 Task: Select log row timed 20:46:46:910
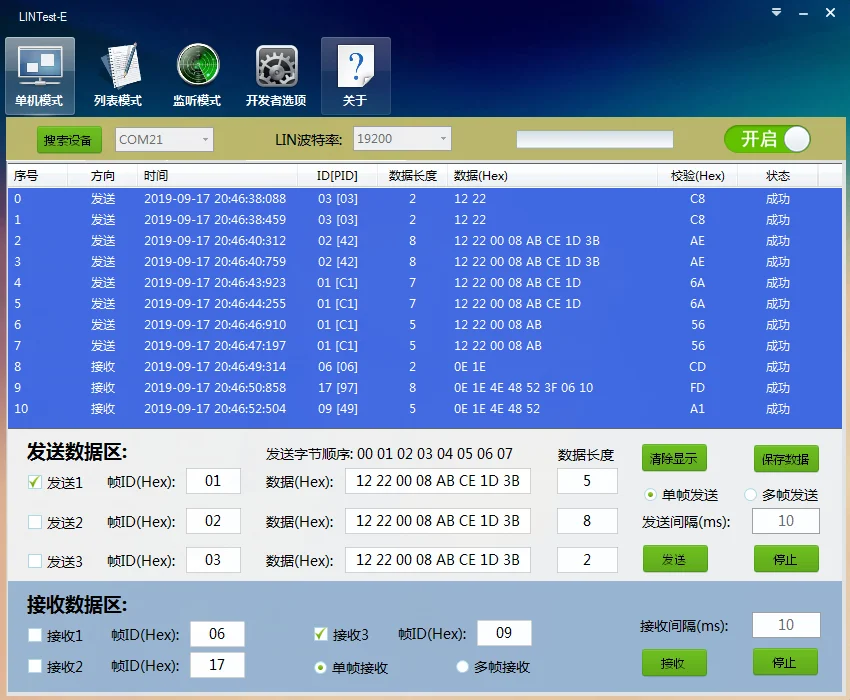pos(424,325)
